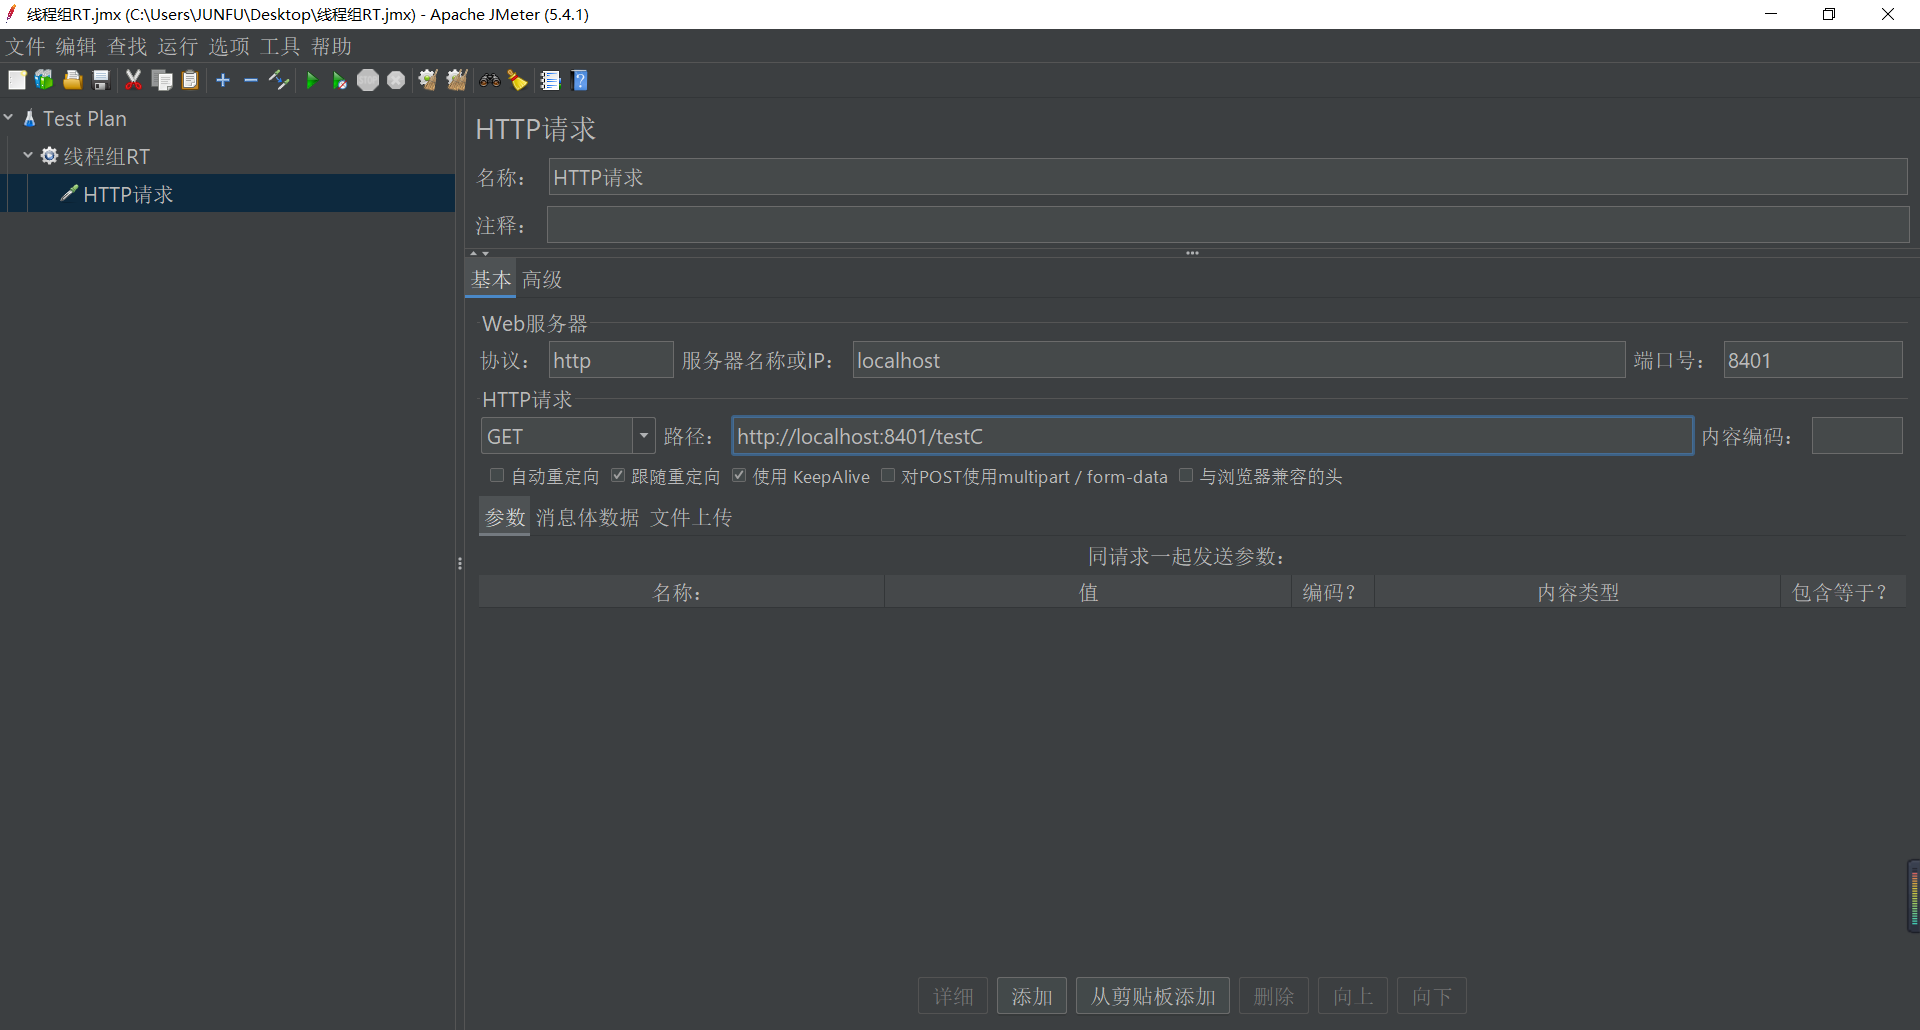Open the Help question mark icon
This screenshot has width=1920, height=1030.
coord(580,80)
